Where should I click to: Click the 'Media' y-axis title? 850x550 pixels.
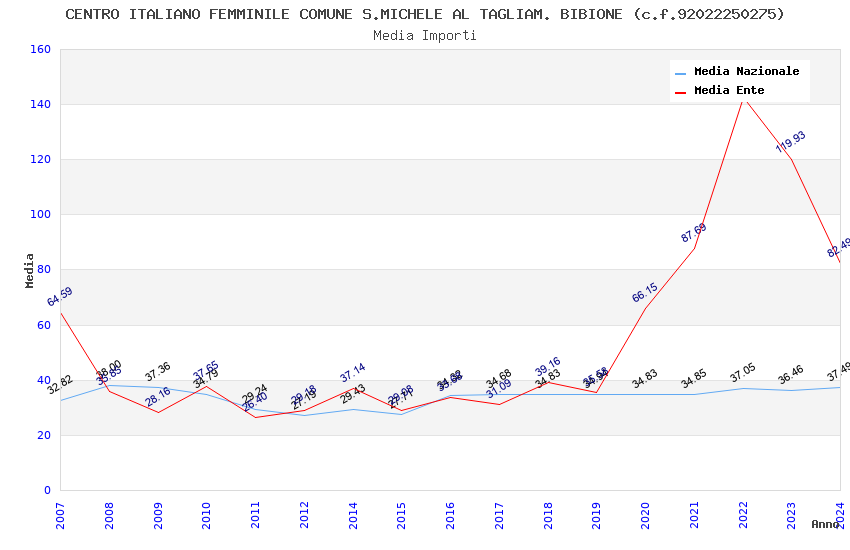[29, 270]
